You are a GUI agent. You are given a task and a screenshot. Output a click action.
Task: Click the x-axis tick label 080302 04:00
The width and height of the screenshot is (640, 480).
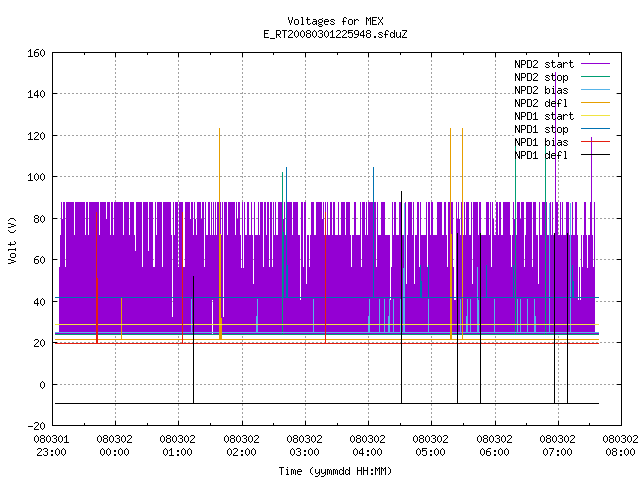pyautogui.click(x=367, y=446)
